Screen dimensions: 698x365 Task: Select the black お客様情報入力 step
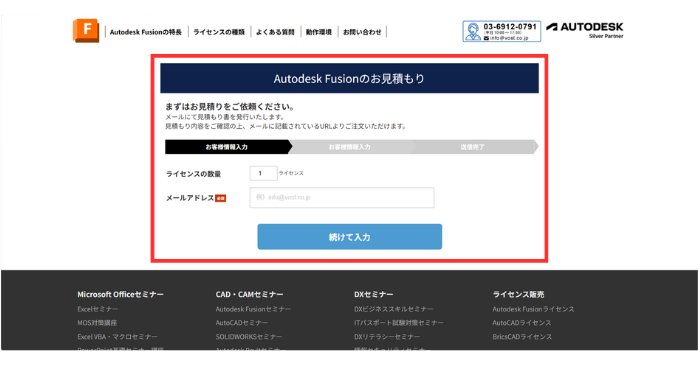click(x=228, y=147)
